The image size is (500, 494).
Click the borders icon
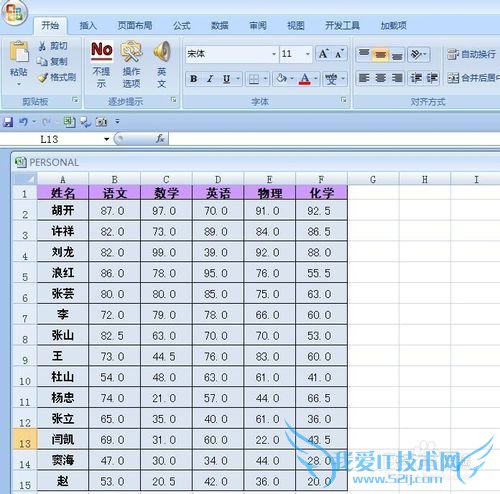pos(254,79)
